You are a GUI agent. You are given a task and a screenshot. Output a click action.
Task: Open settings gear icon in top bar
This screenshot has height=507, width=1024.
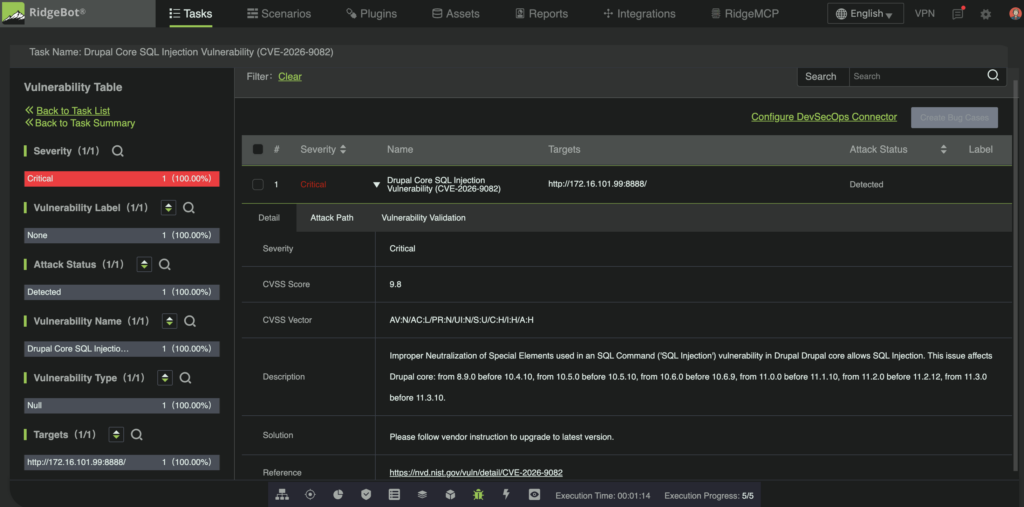coord(985,14)
